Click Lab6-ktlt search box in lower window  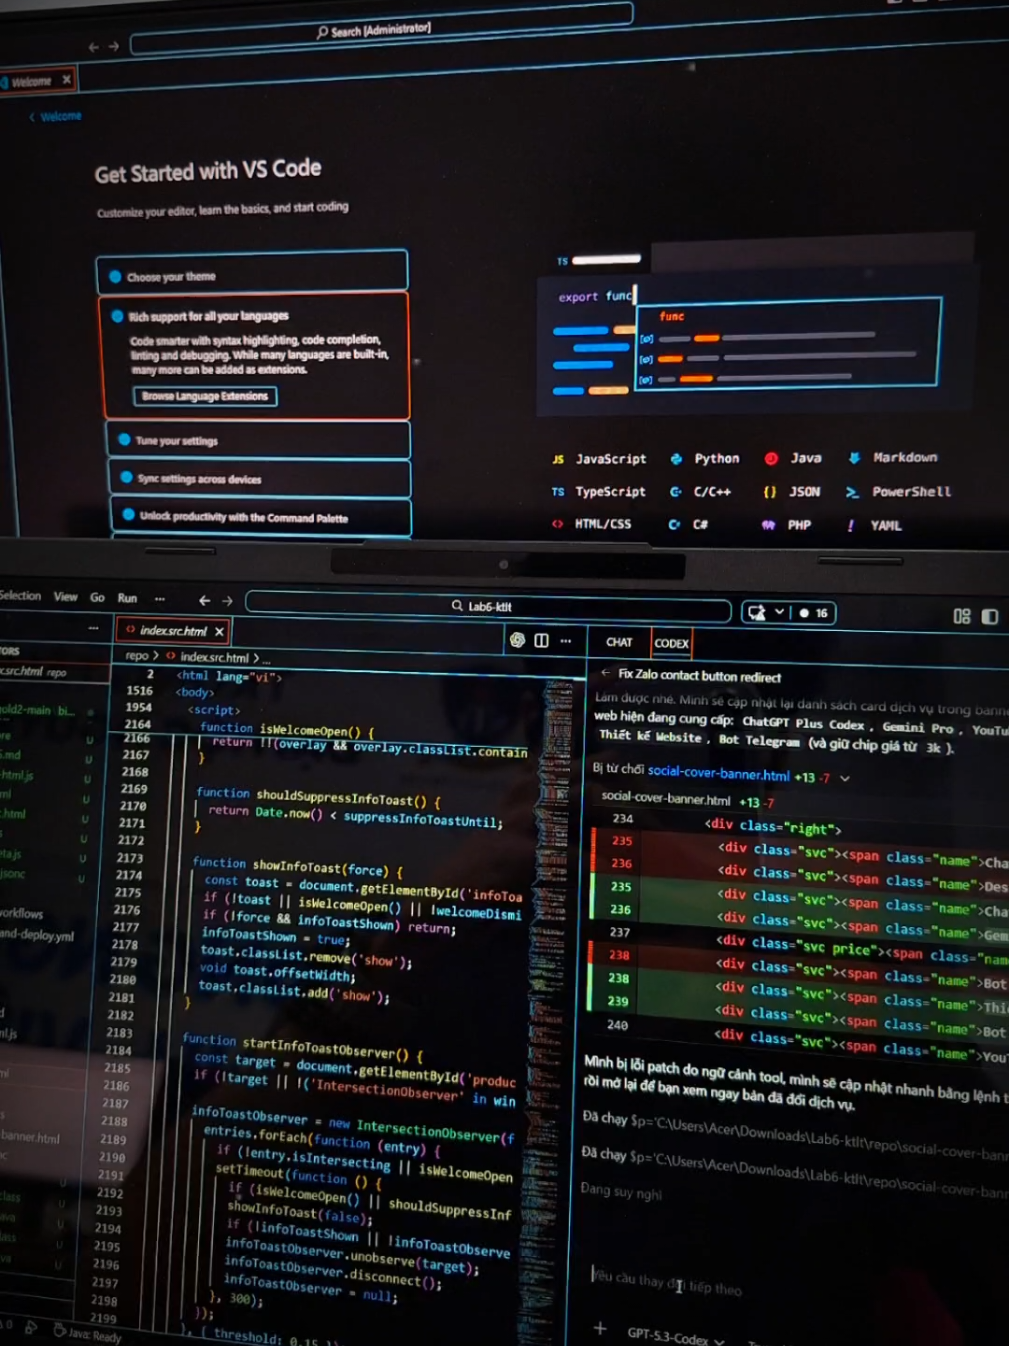coord(488,606)
